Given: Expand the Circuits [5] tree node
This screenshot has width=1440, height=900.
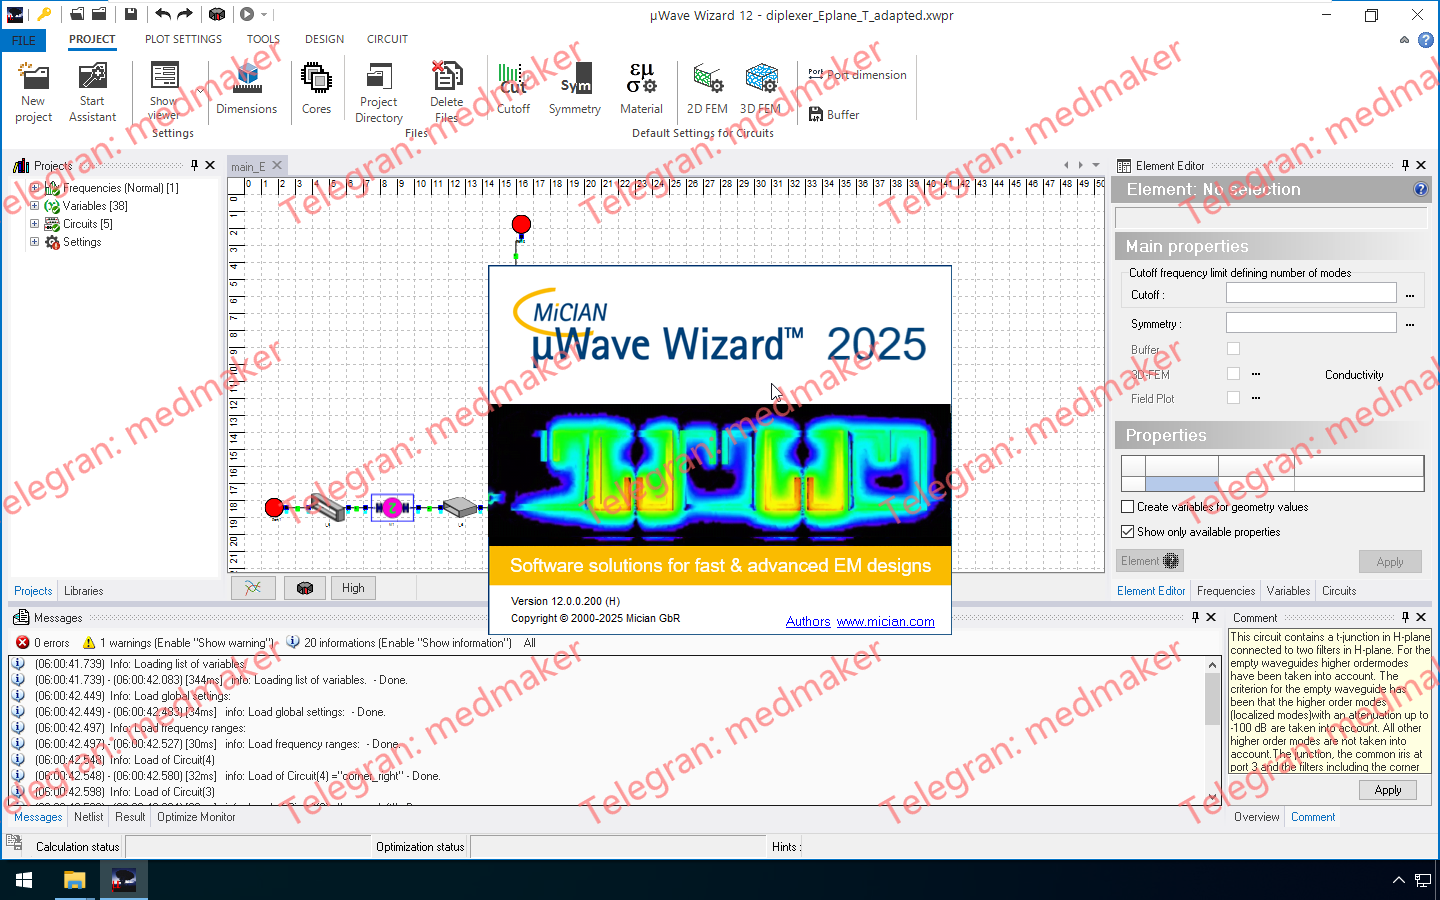Looking at the screenshot, I should (34, 224).
